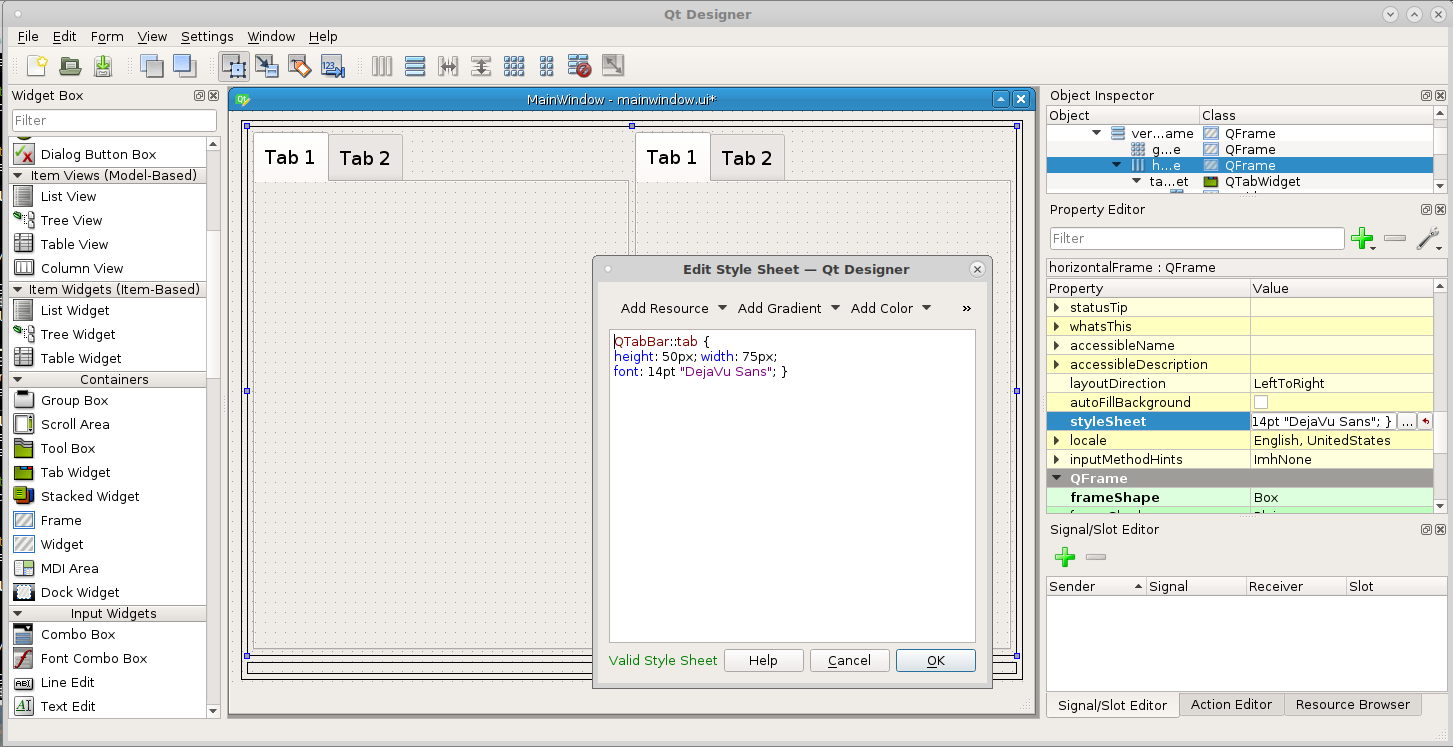Apply Lay Out Vertically
The width and height of the screenshot is (1453, 747).
tap(415, 66)
